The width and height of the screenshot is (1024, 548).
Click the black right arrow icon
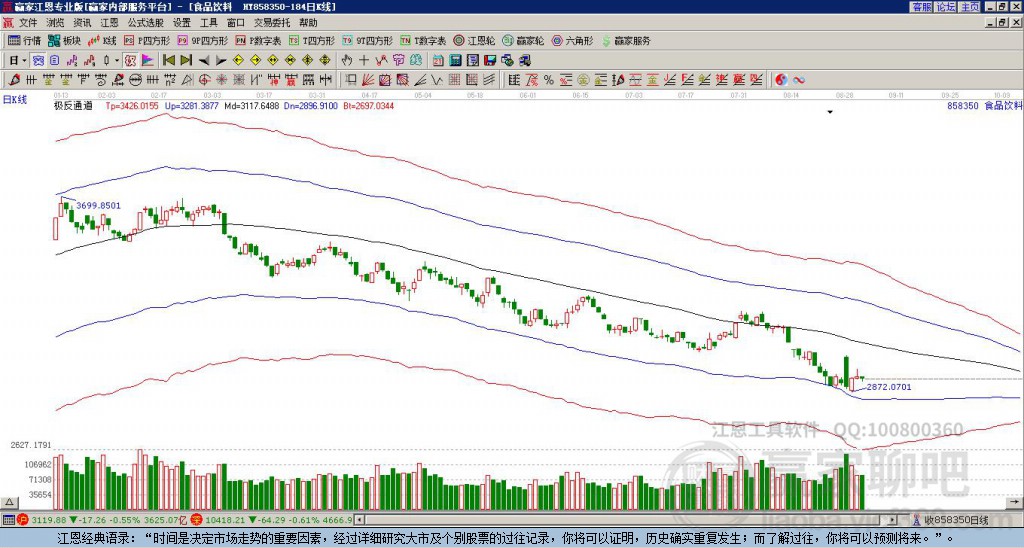(x=221, y=61)
